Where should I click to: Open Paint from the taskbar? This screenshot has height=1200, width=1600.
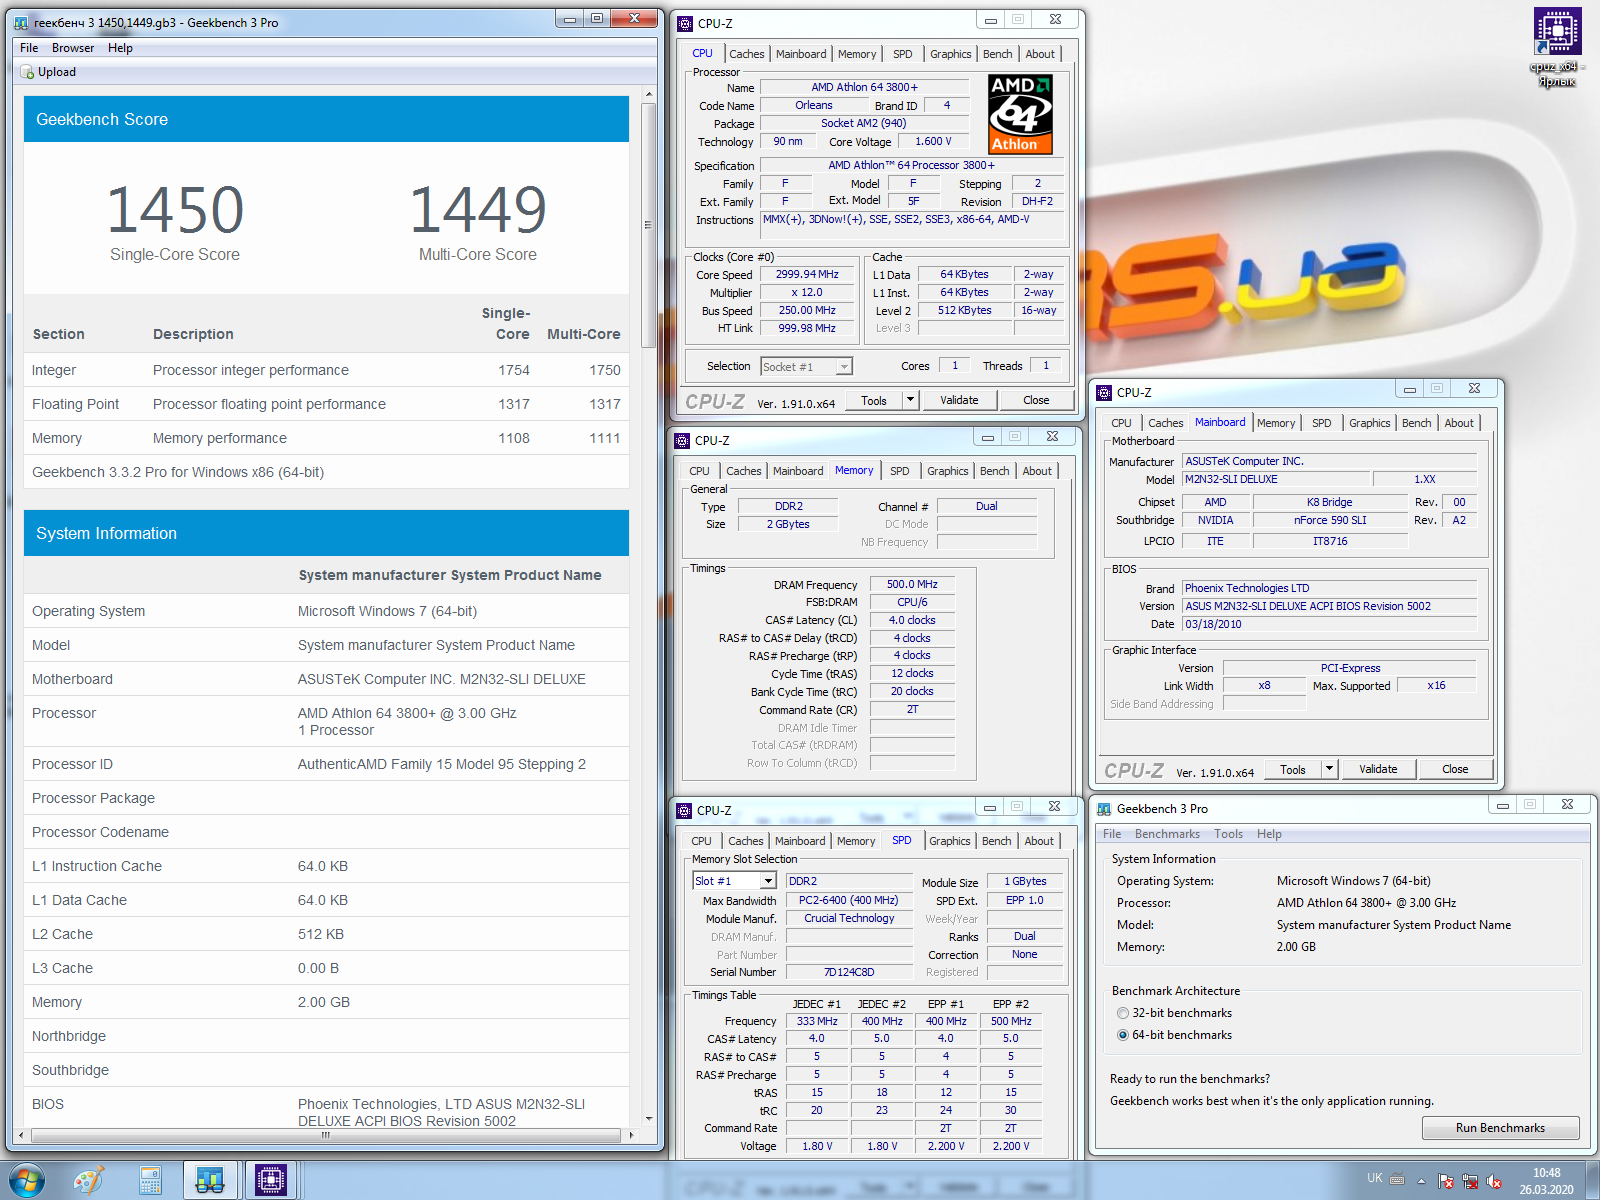coord(89,1181)
